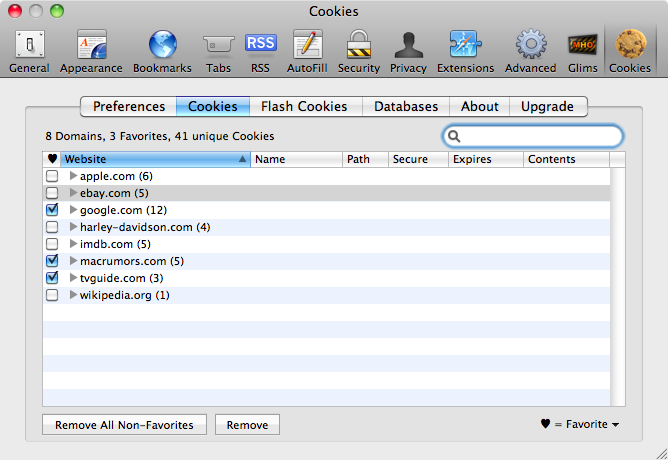Open the General preferences pane

pos(29,51)
